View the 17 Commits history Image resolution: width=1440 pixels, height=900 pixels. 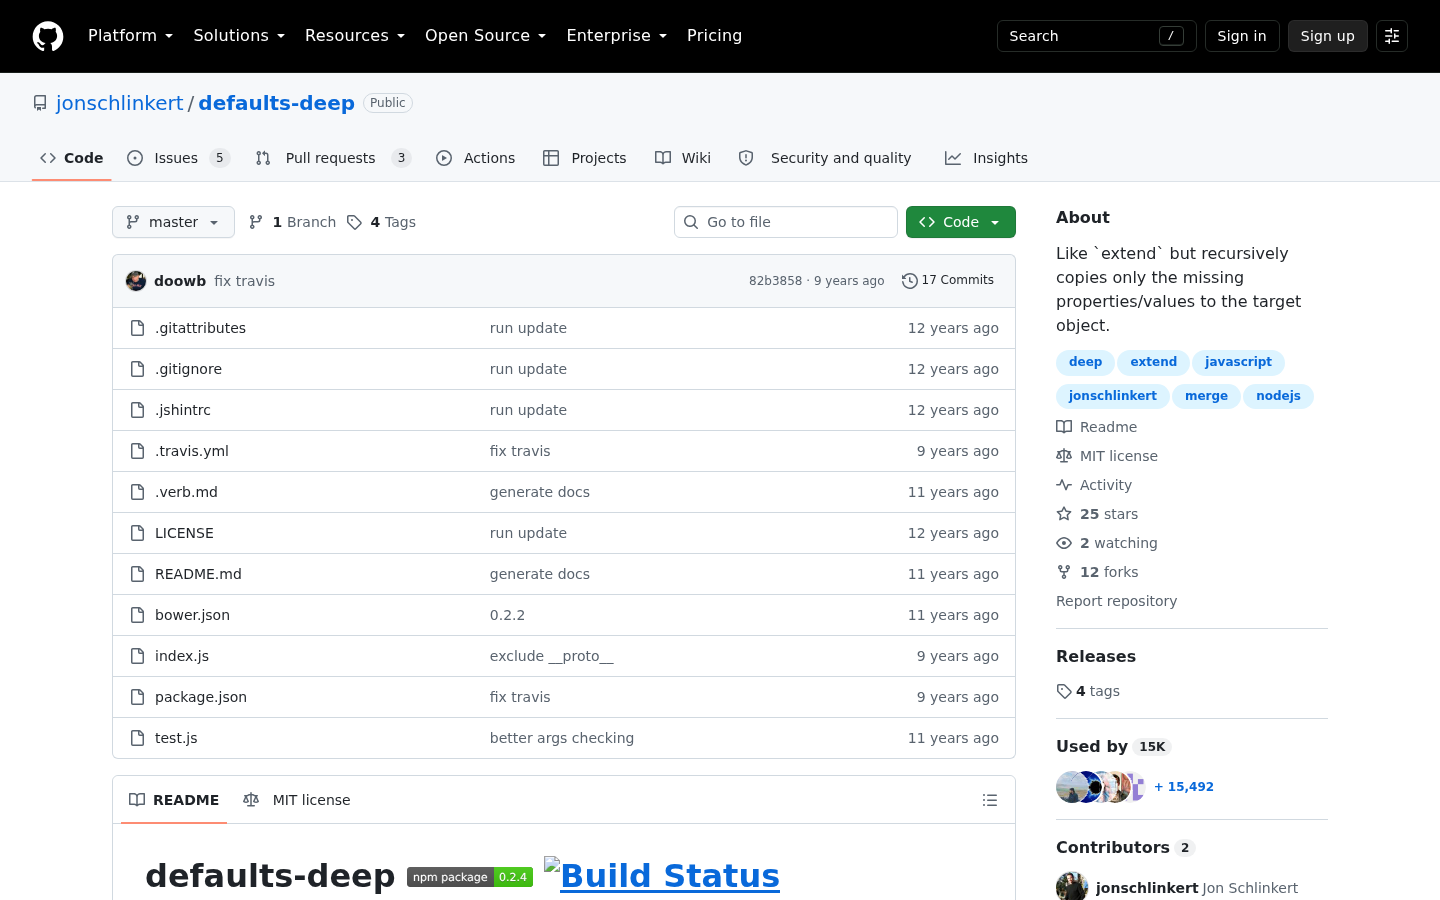948,281
